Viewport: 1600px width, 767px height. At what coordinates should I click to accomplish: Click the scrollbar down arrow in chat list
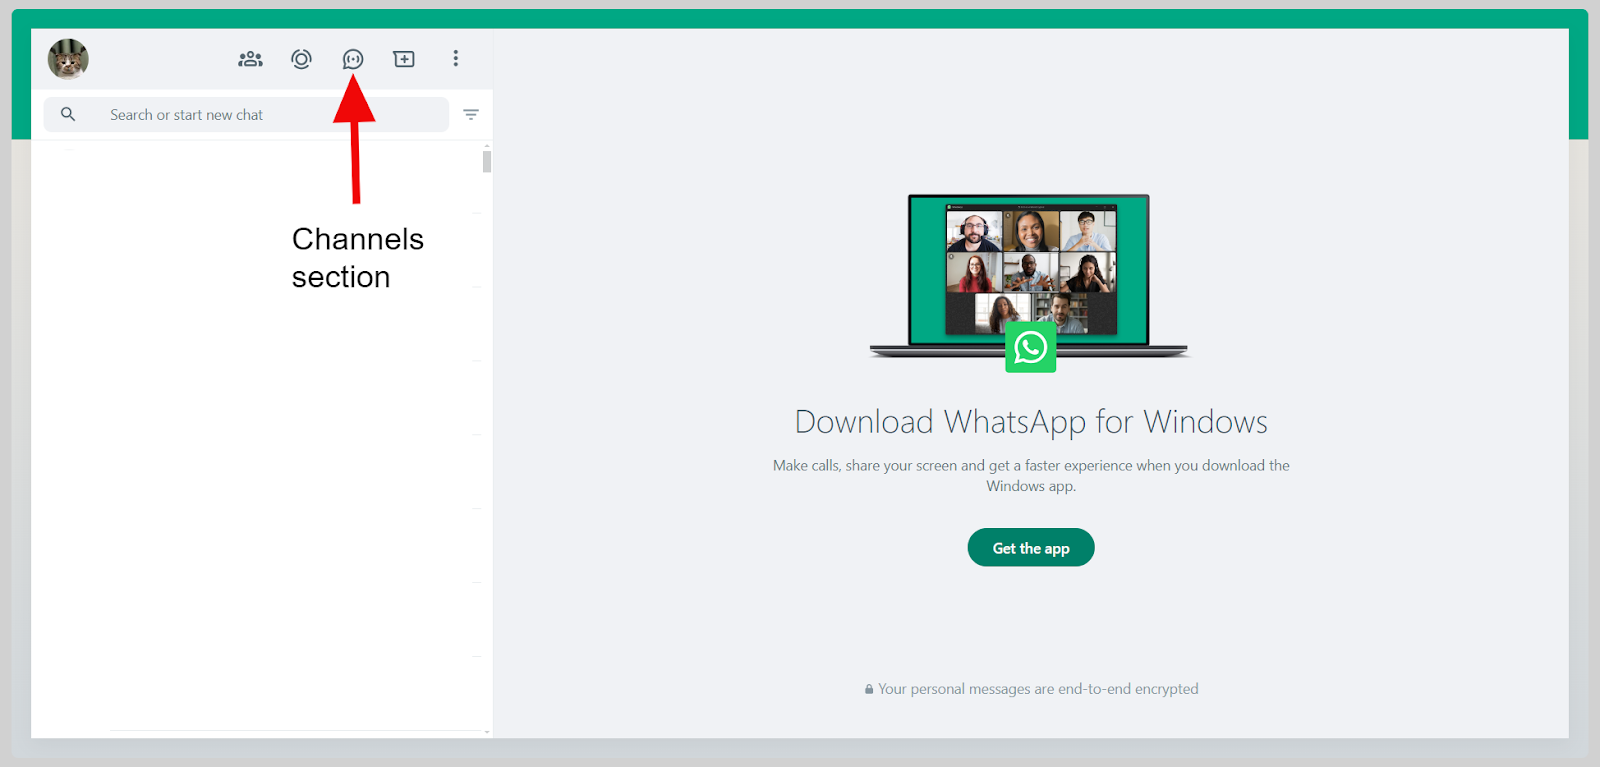pos(487,732)
